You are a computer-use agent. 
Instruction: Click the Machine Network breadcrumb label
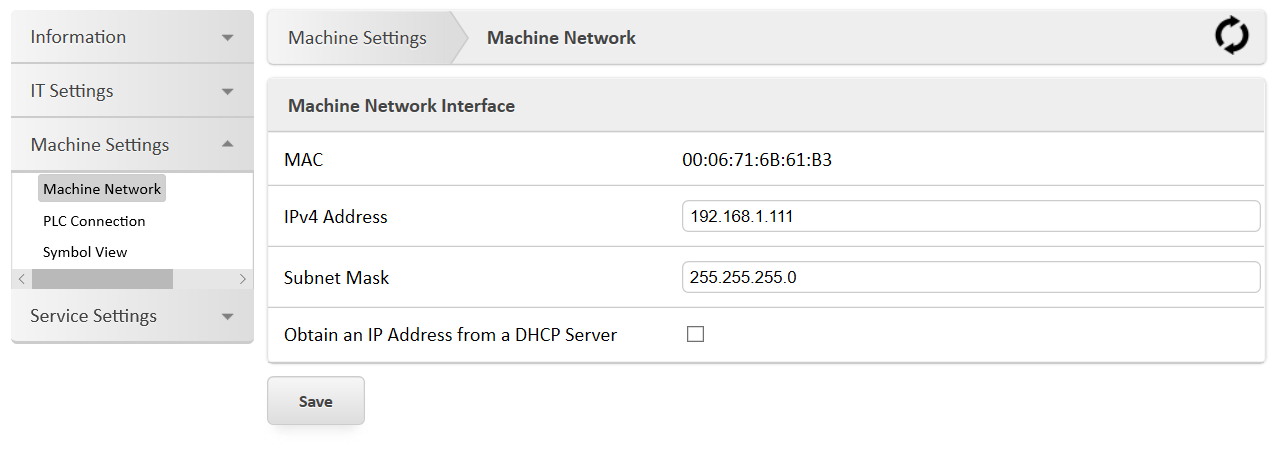pos(561,38)
